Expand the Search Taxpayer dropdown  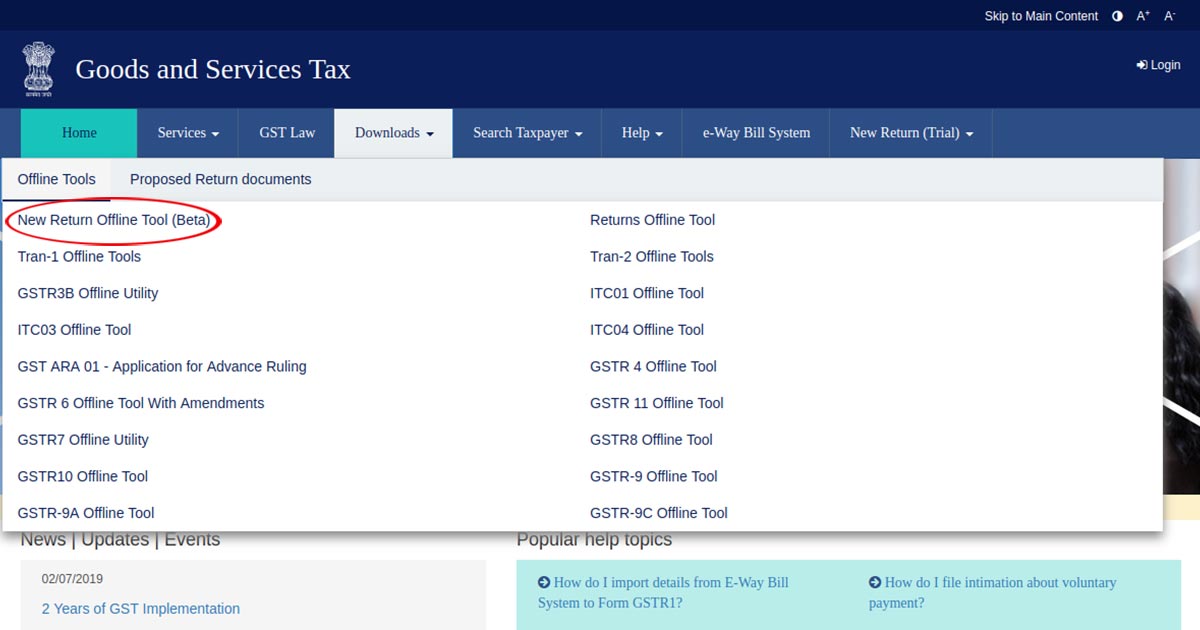coord(527,133)
